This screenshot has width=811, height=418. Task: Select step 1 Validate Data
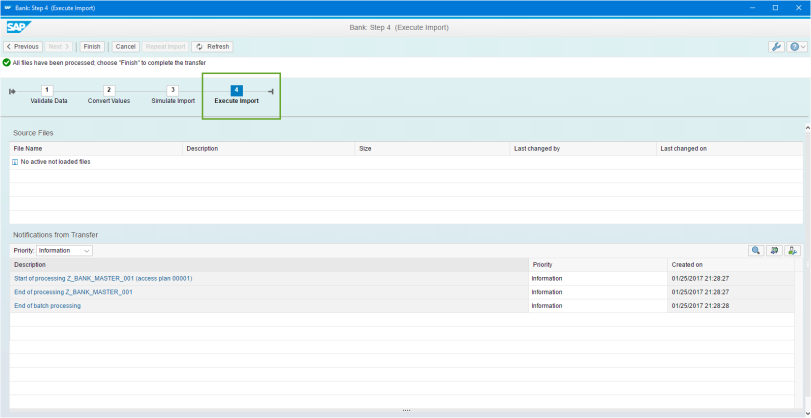49,95
